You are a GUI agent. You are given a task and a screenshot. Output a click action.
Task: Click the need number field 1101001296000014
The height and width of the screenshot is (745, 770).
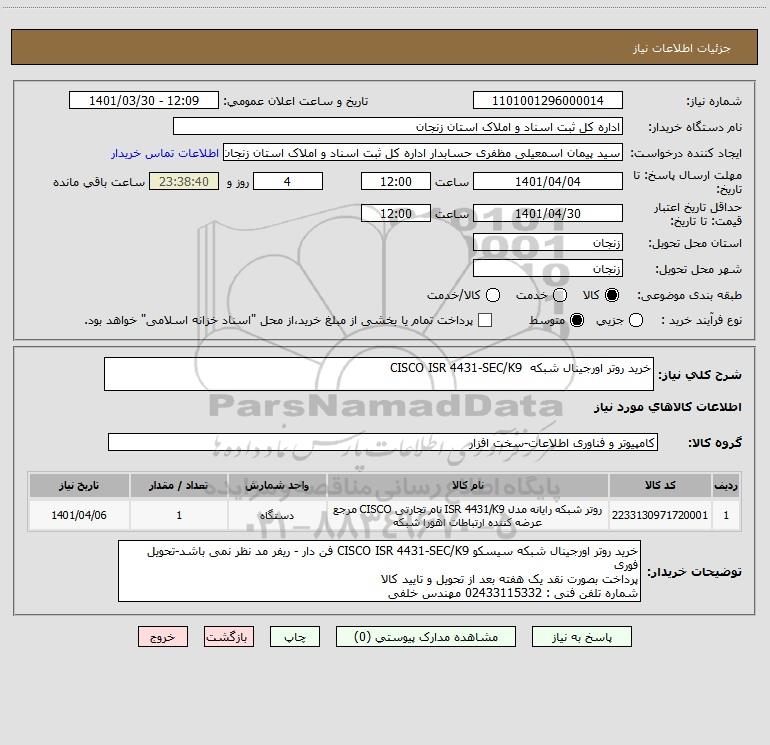coord(548,101)
